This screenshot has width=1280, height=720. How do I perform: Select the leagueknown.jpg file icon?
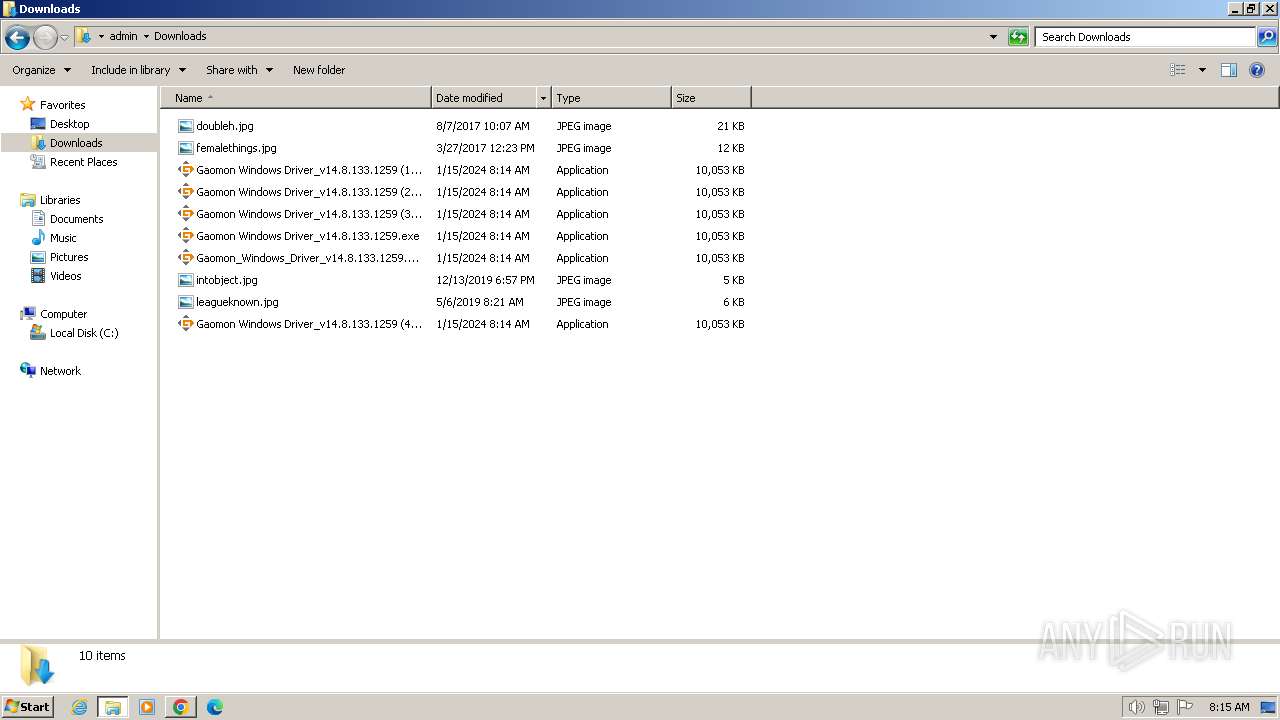click(x=185, y=302)
